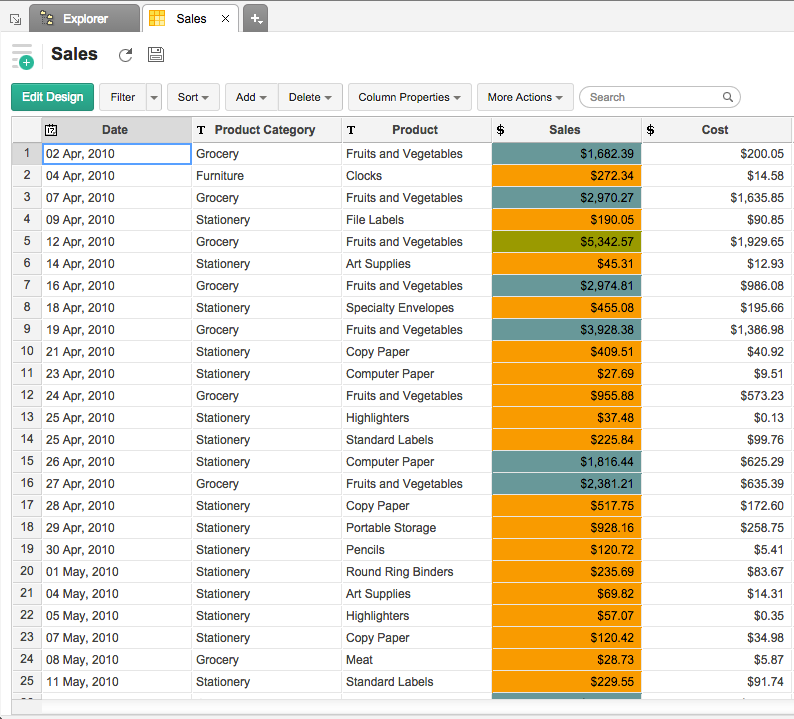
Task: Click the text type icon in the Product Category header
Action: click(201, 130)
